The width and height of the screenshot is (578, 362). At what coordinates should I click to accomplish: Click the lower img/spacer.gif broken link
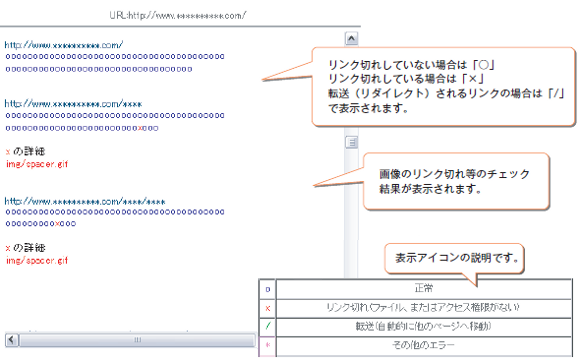pyautogui.click(x=37, y=261)
